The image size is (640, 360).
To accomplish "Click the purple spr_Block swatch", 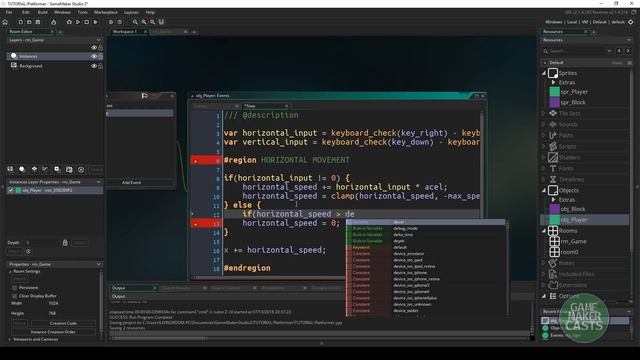I will 555,102.
